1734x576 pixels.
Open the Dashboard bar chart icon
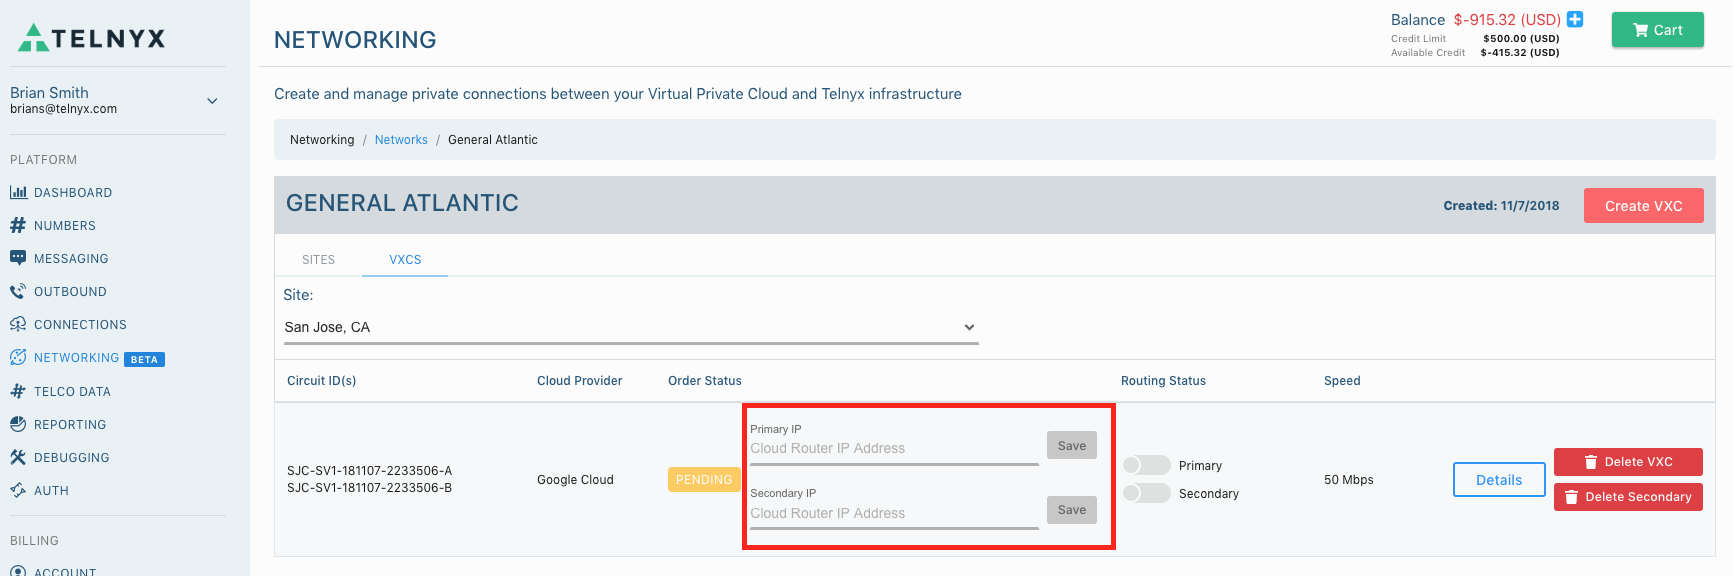(18, 192)
